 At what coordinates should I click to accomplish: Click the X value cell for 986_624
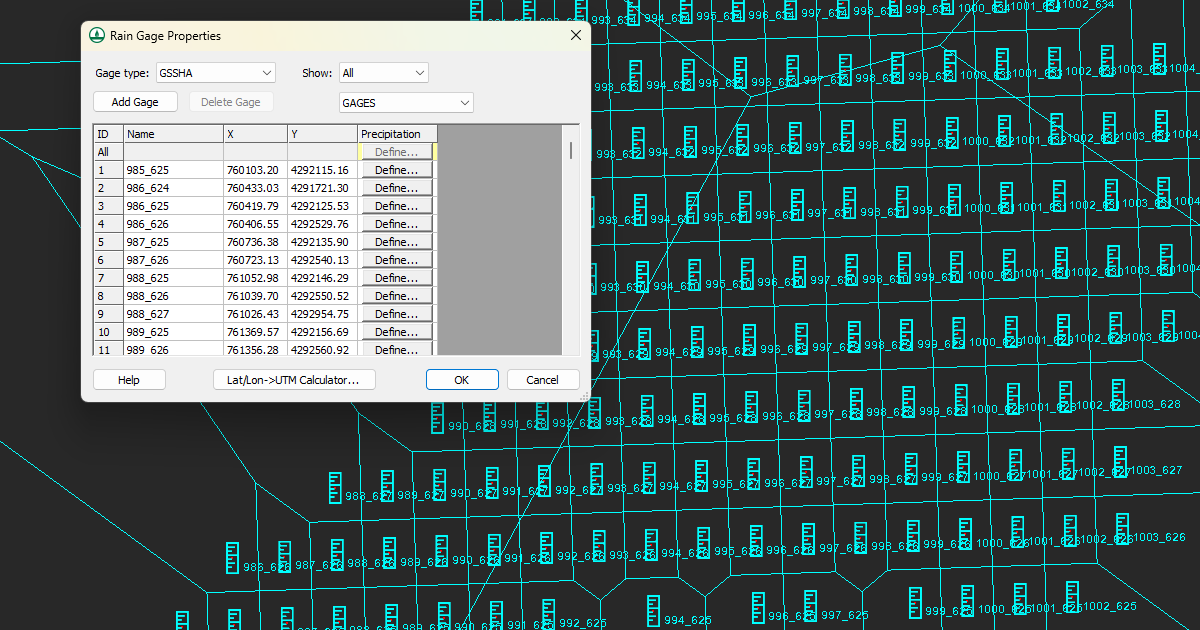tap(255, 188)
